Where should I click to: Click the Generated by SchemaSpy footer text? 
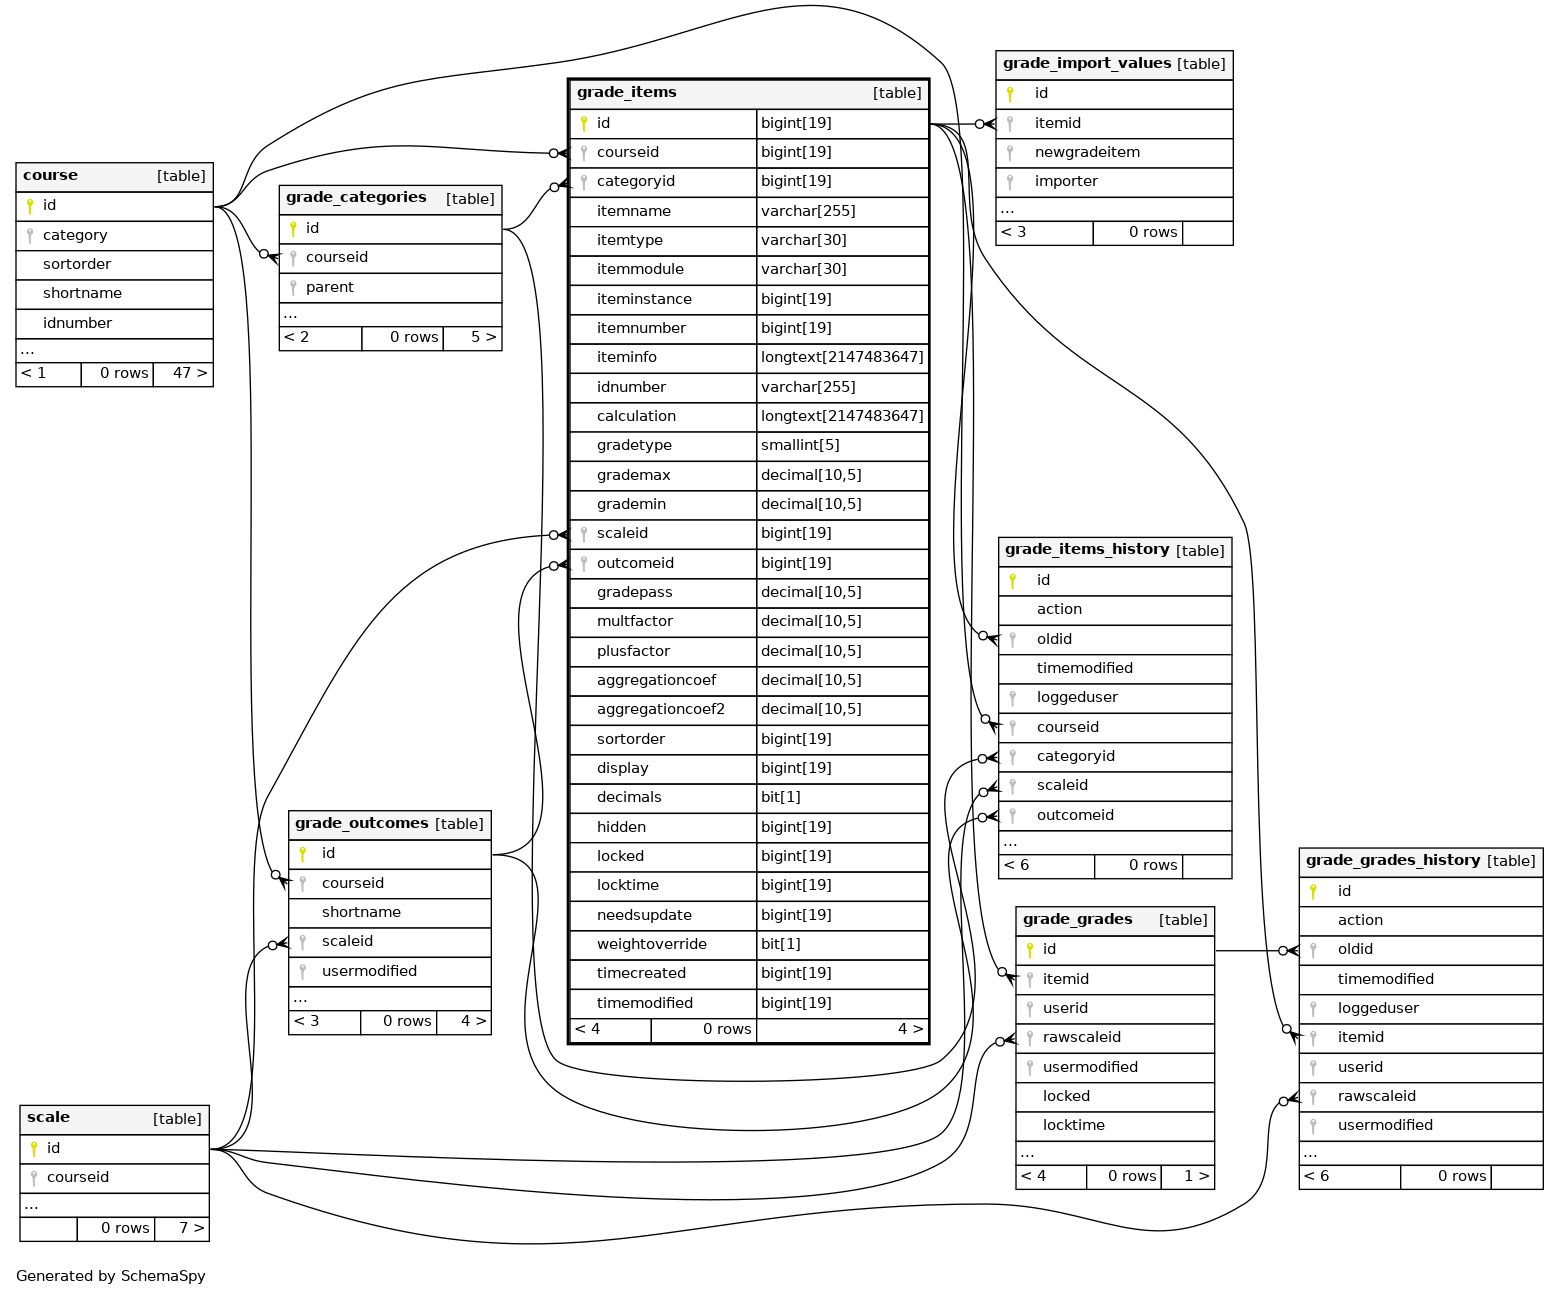pyautogui.click(x=111, y=1276)
